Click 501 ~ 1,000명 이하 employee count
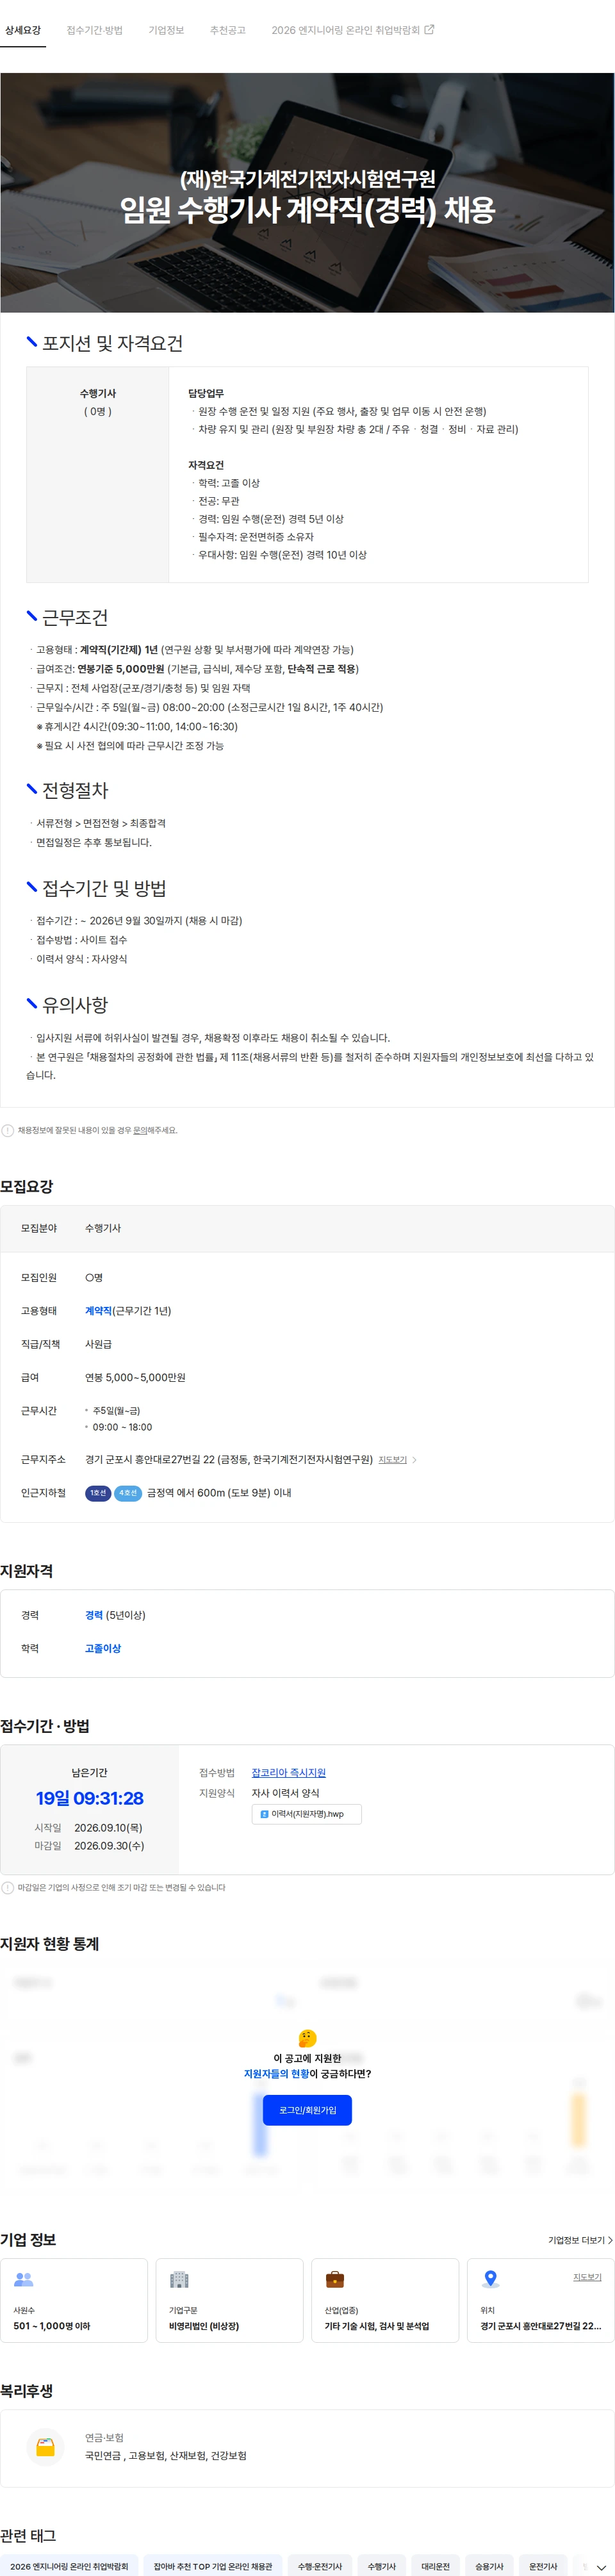Image resolution: width=615 pixels, height=2576 pixels. click(x=51, y=2326)
